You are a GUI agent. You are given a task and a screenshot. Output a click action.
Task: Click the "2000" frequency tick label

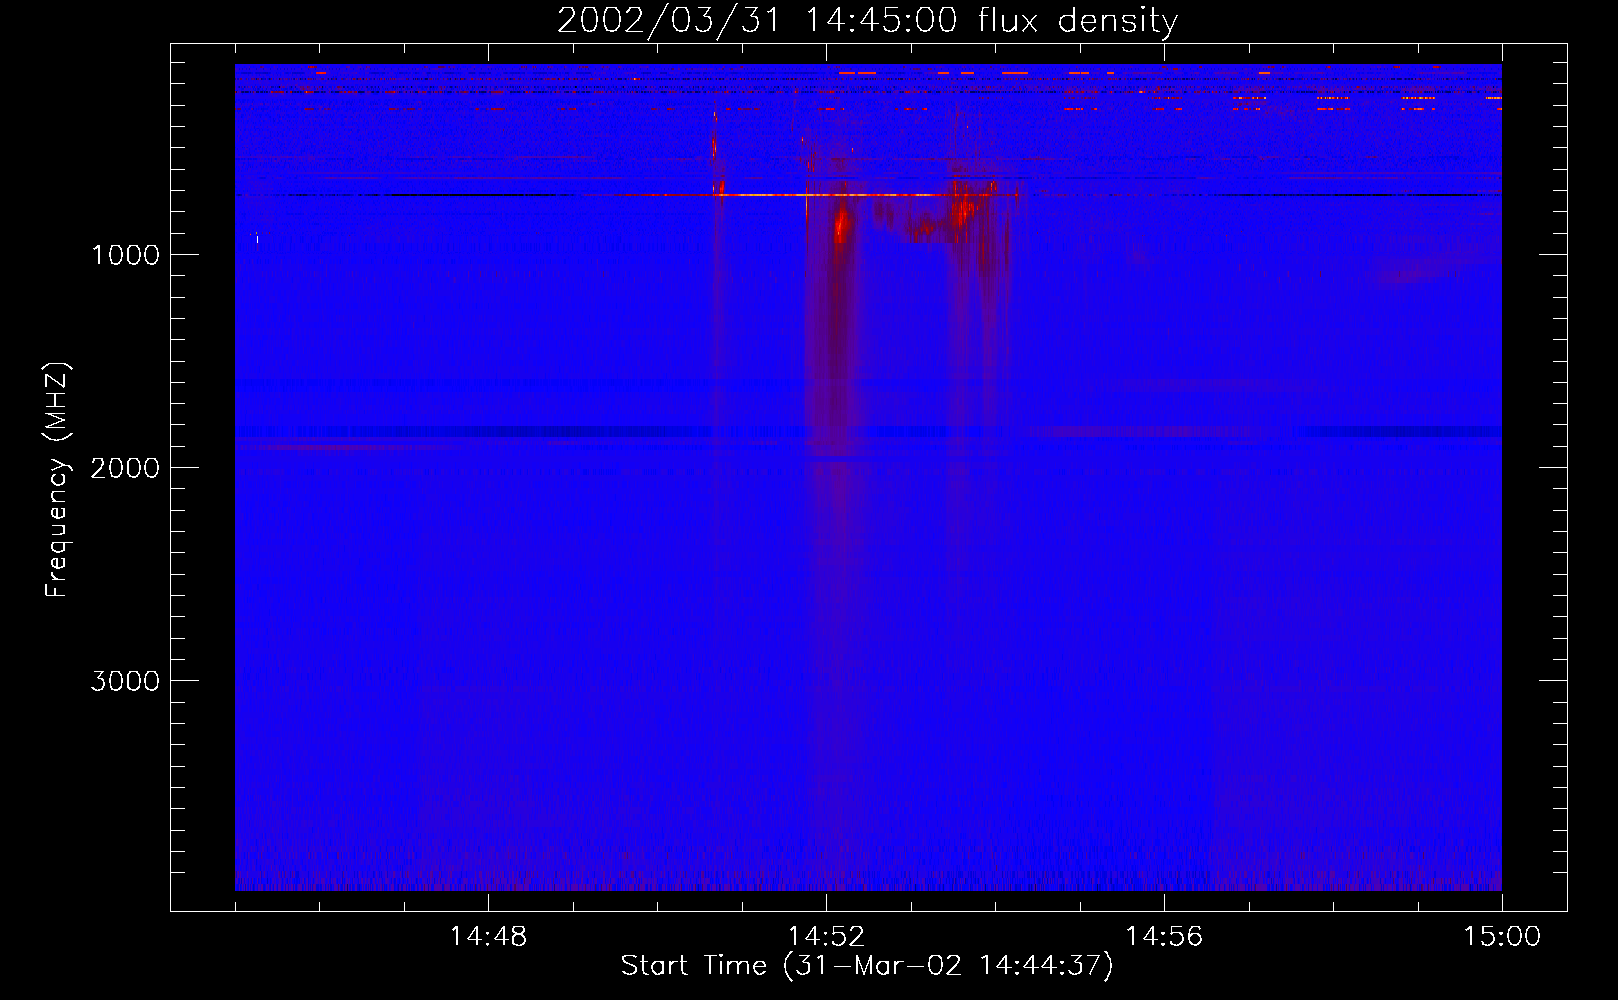pos(125,468)
